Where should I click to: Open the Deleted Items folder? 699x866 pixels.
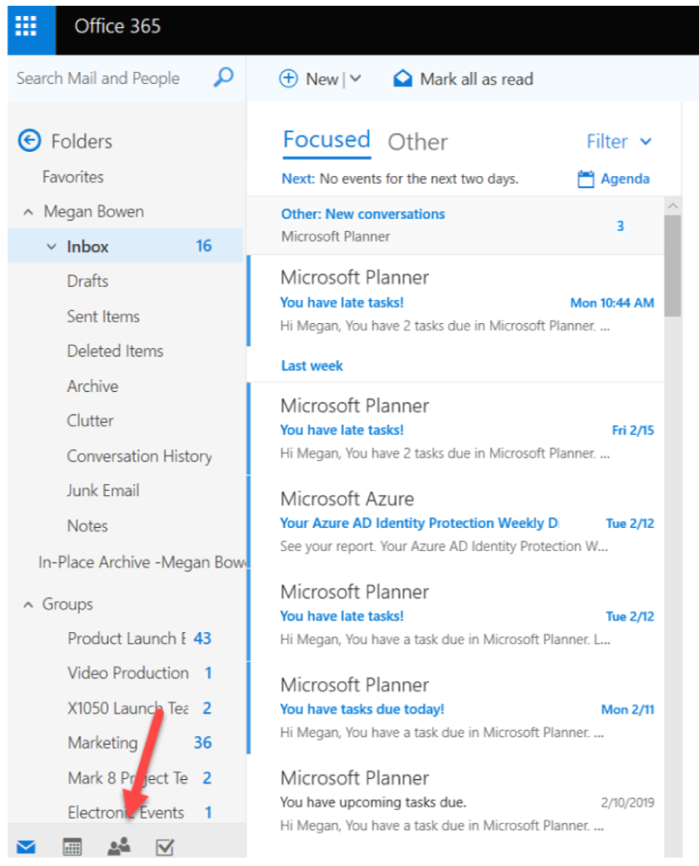[115, 351]
